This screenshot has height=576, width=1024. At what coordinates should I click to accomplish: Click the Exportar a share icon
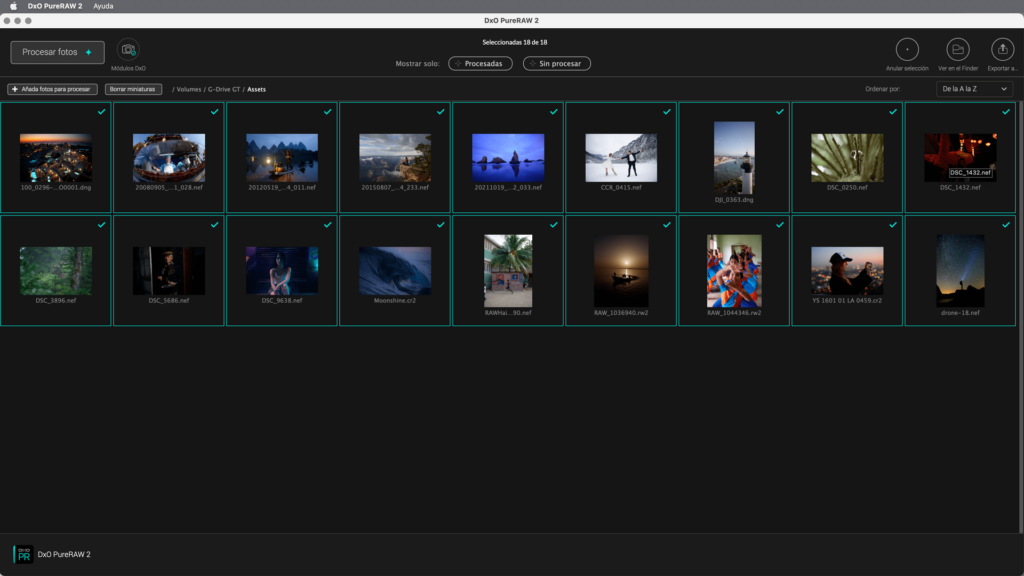pos(1002,50)
